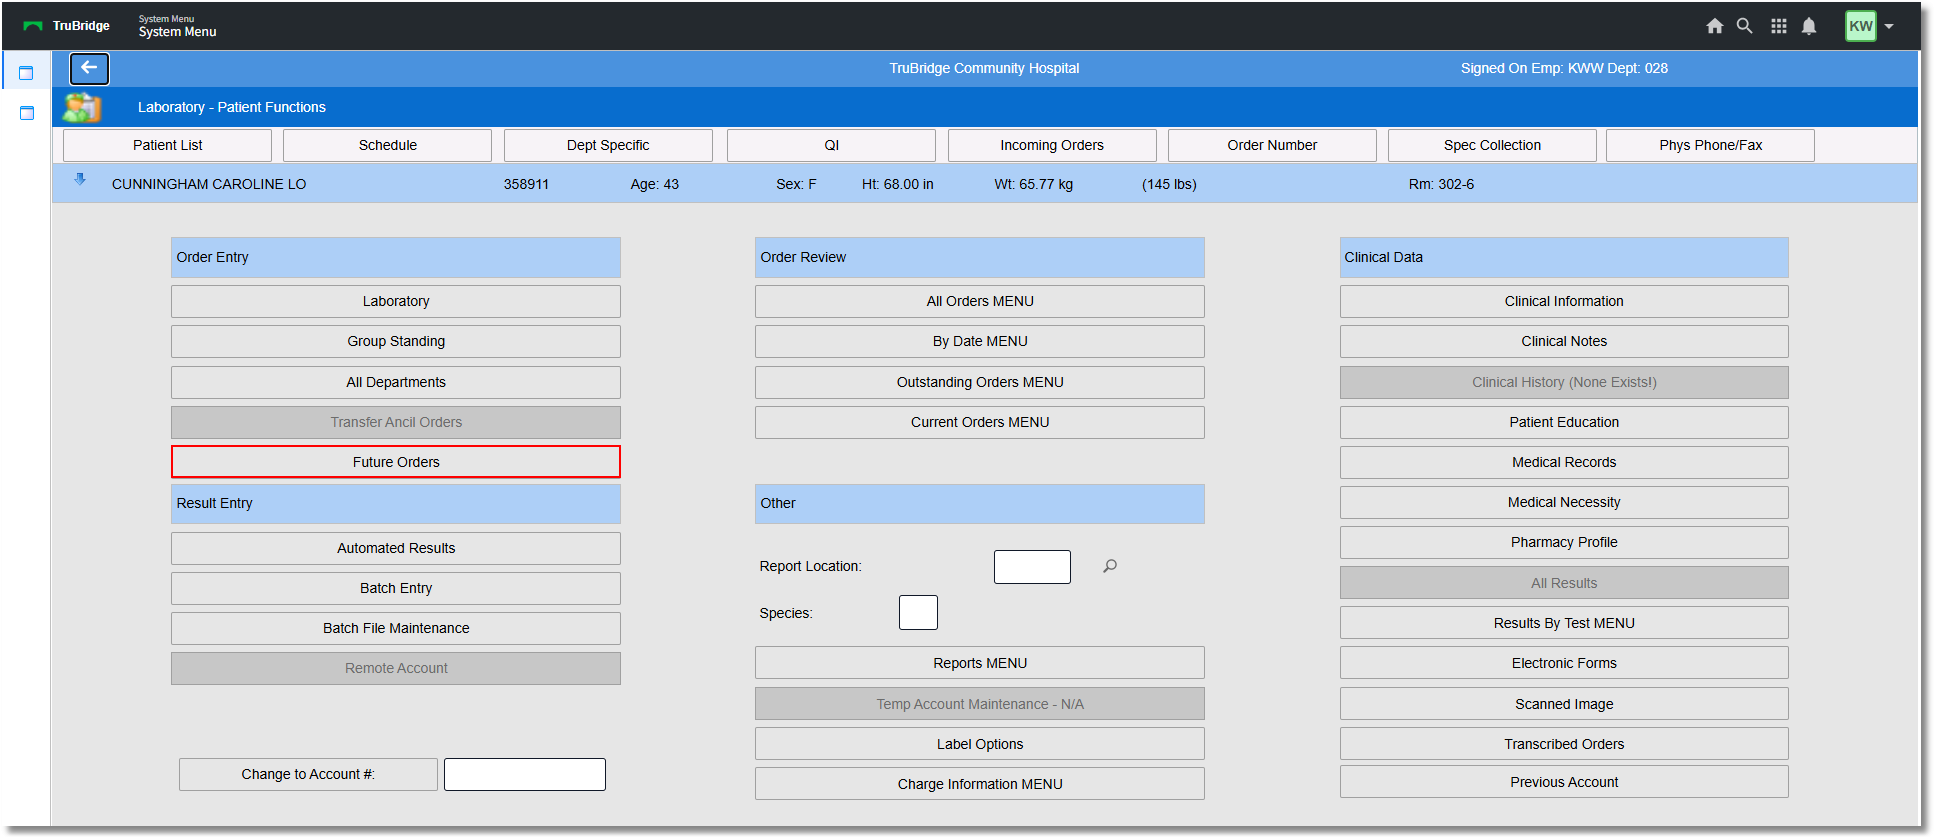This screenshot has height=840, width=1935.
Task: Click the Laboratory Patient Functions icon
Action: pos(82,107)
